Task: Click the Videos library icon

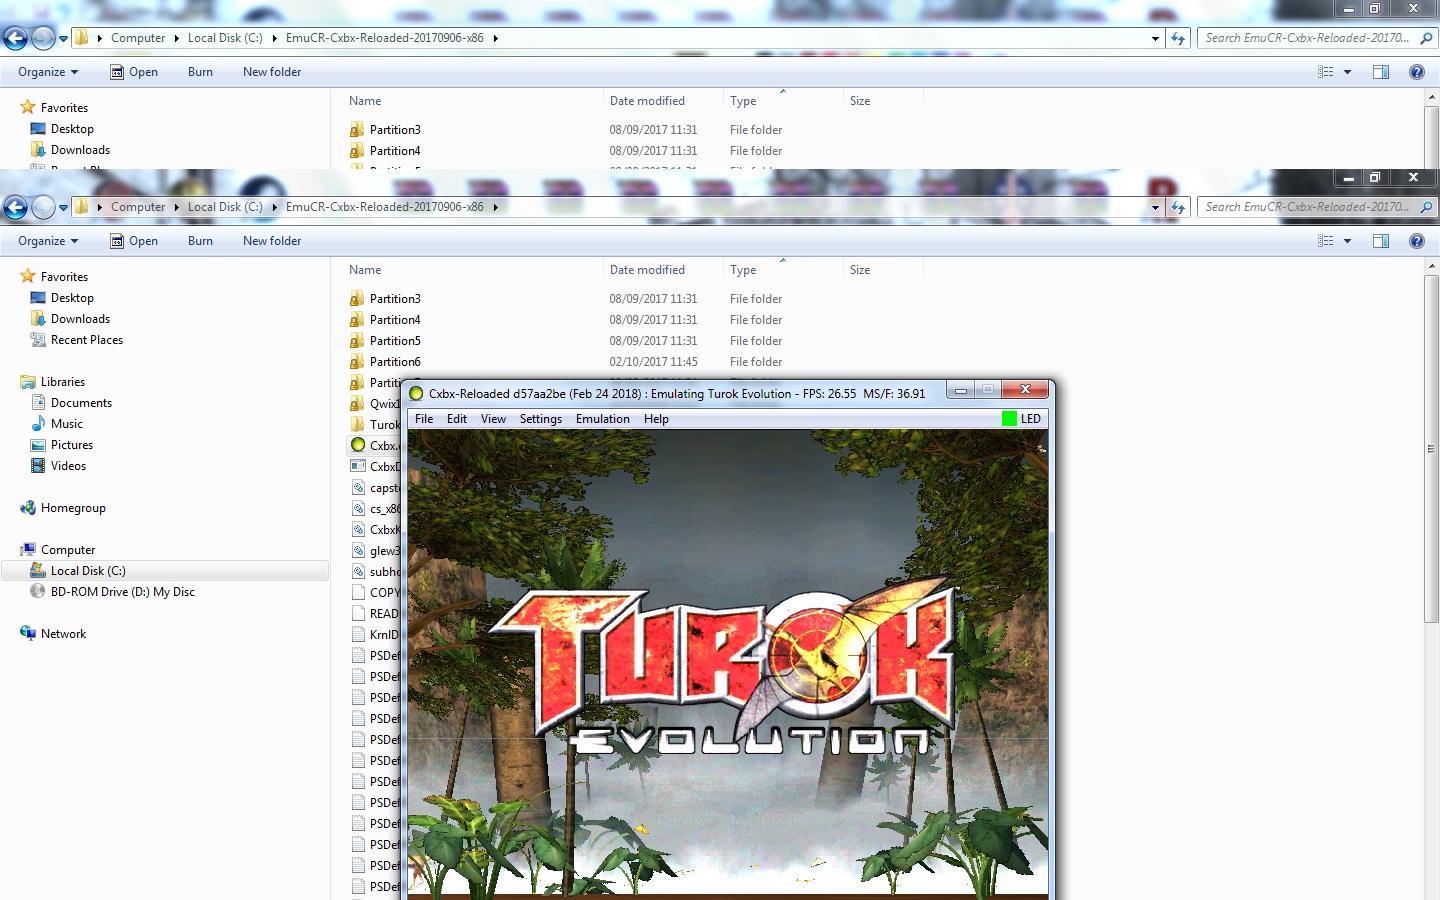Action: click(38, 466)
